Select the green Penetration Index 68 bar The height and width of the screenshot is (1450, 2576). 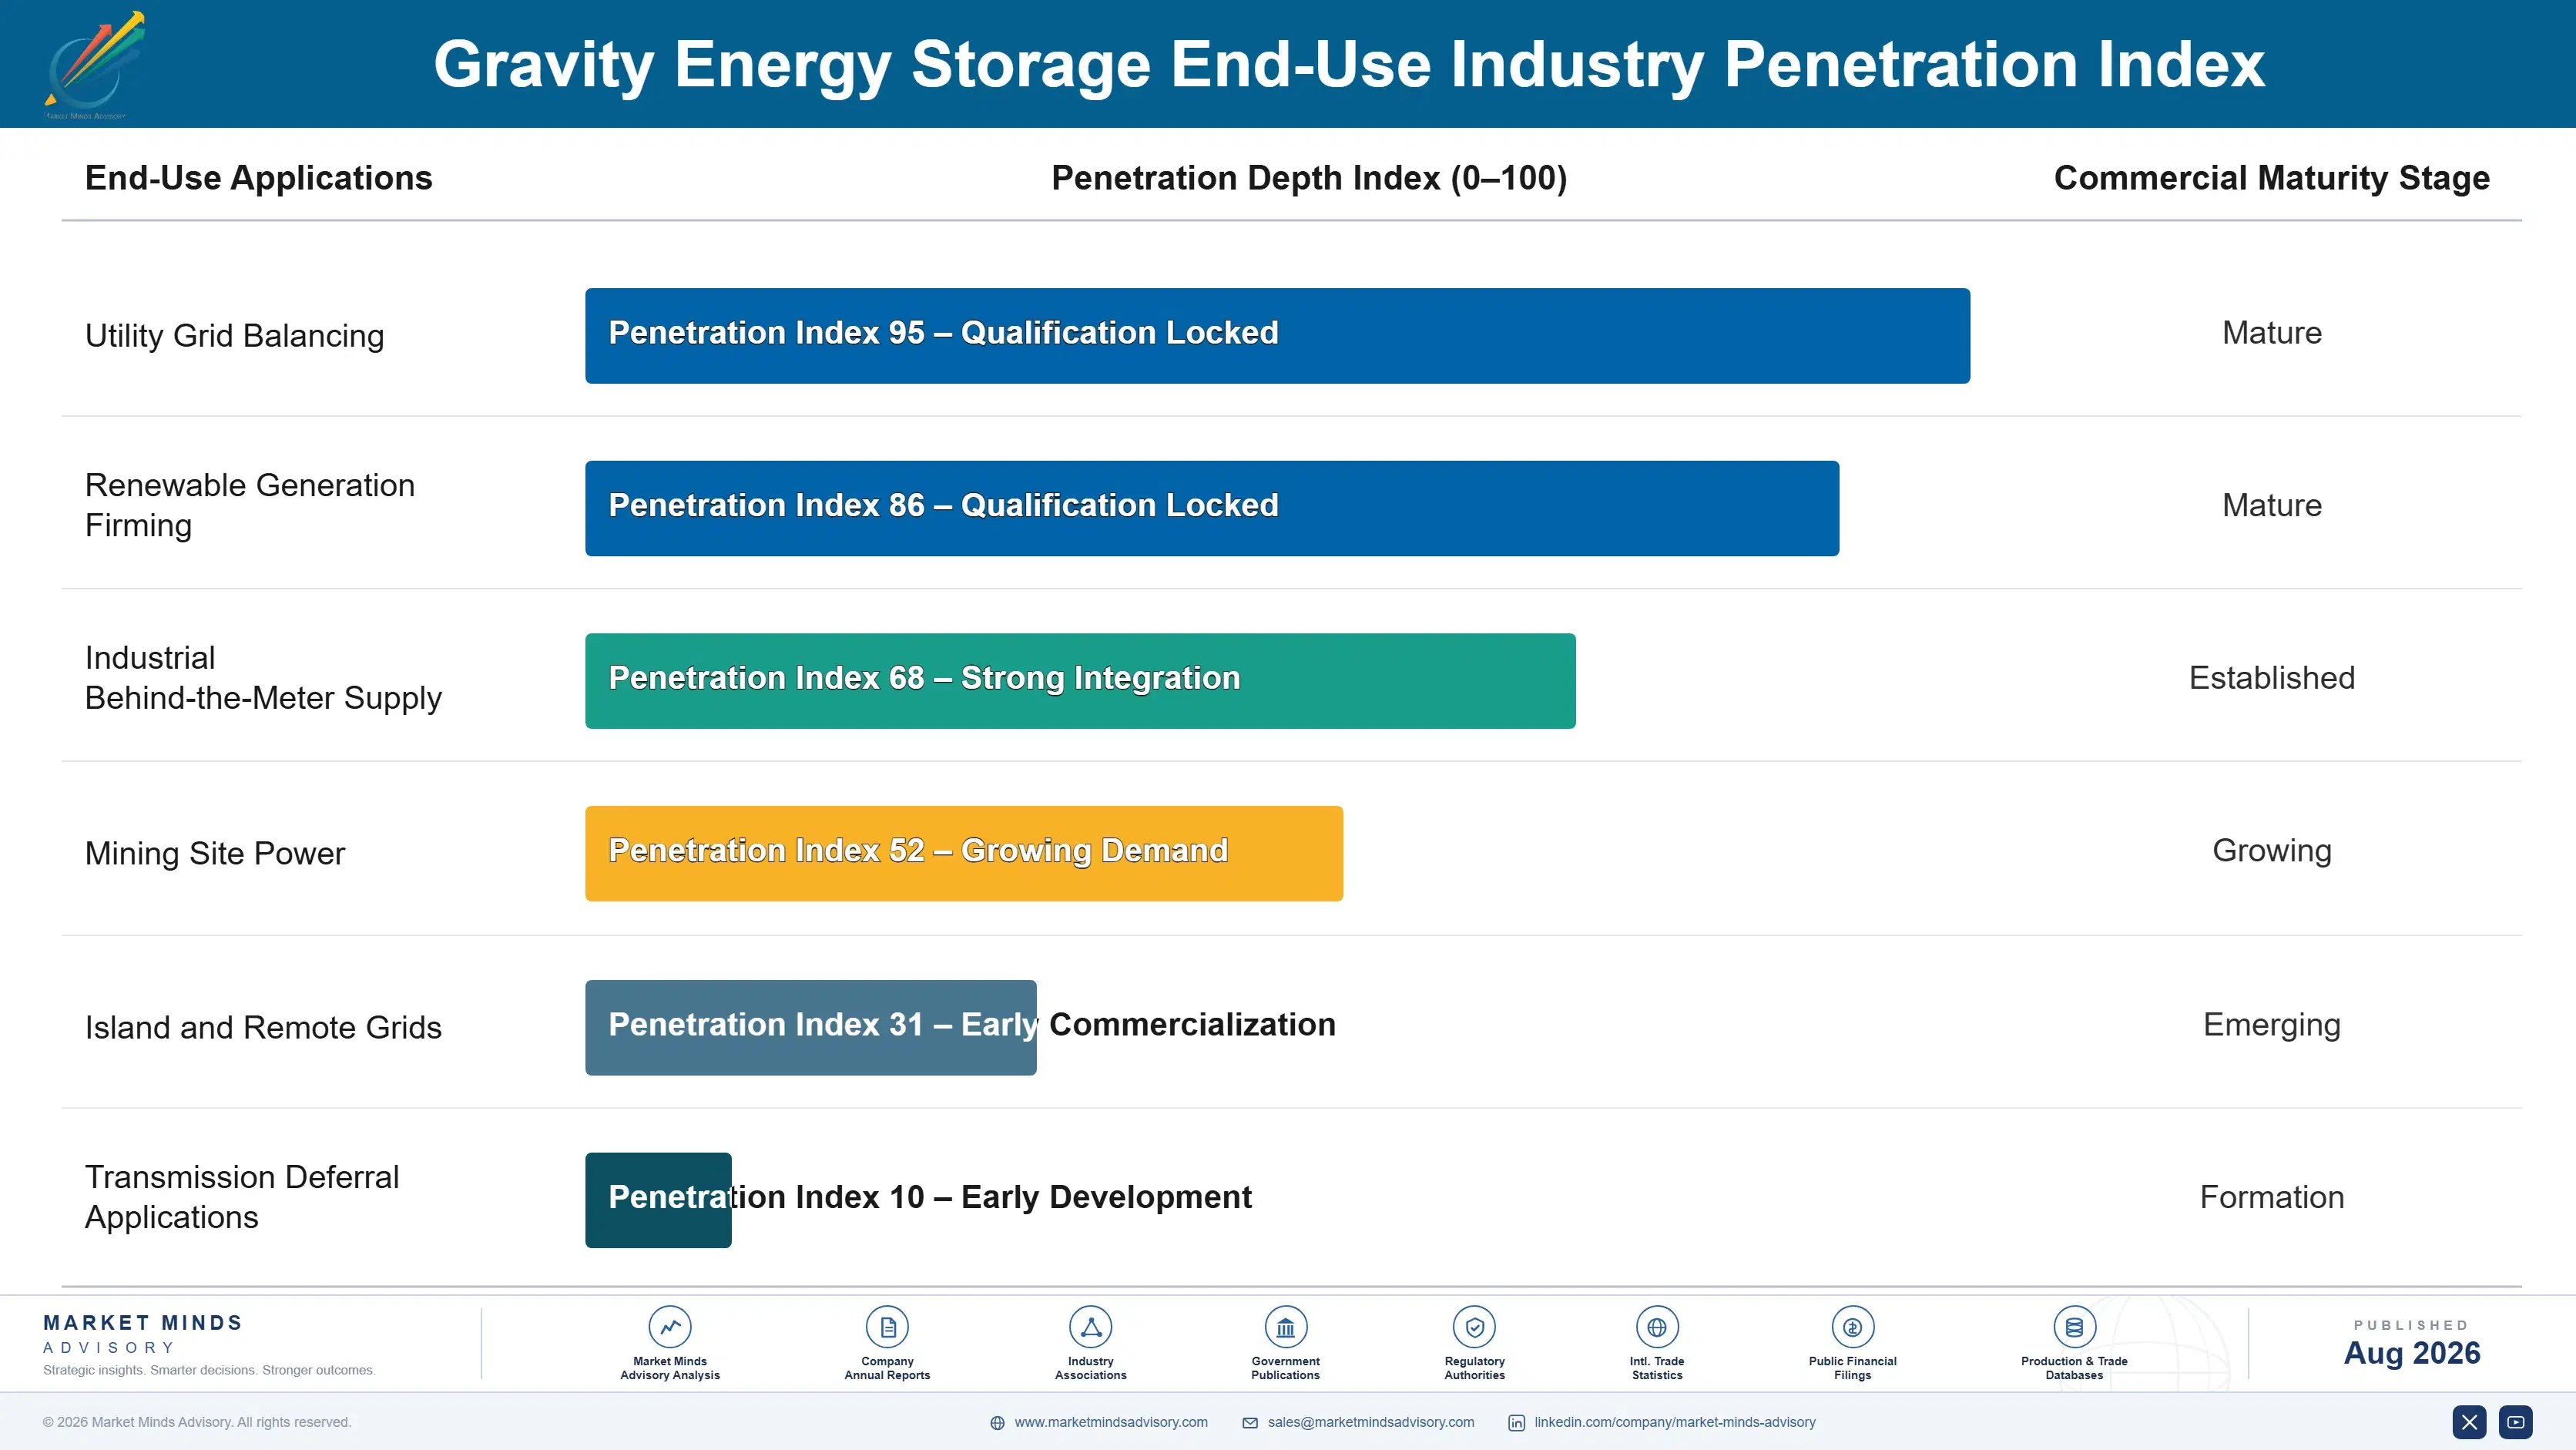(1080, 681)
